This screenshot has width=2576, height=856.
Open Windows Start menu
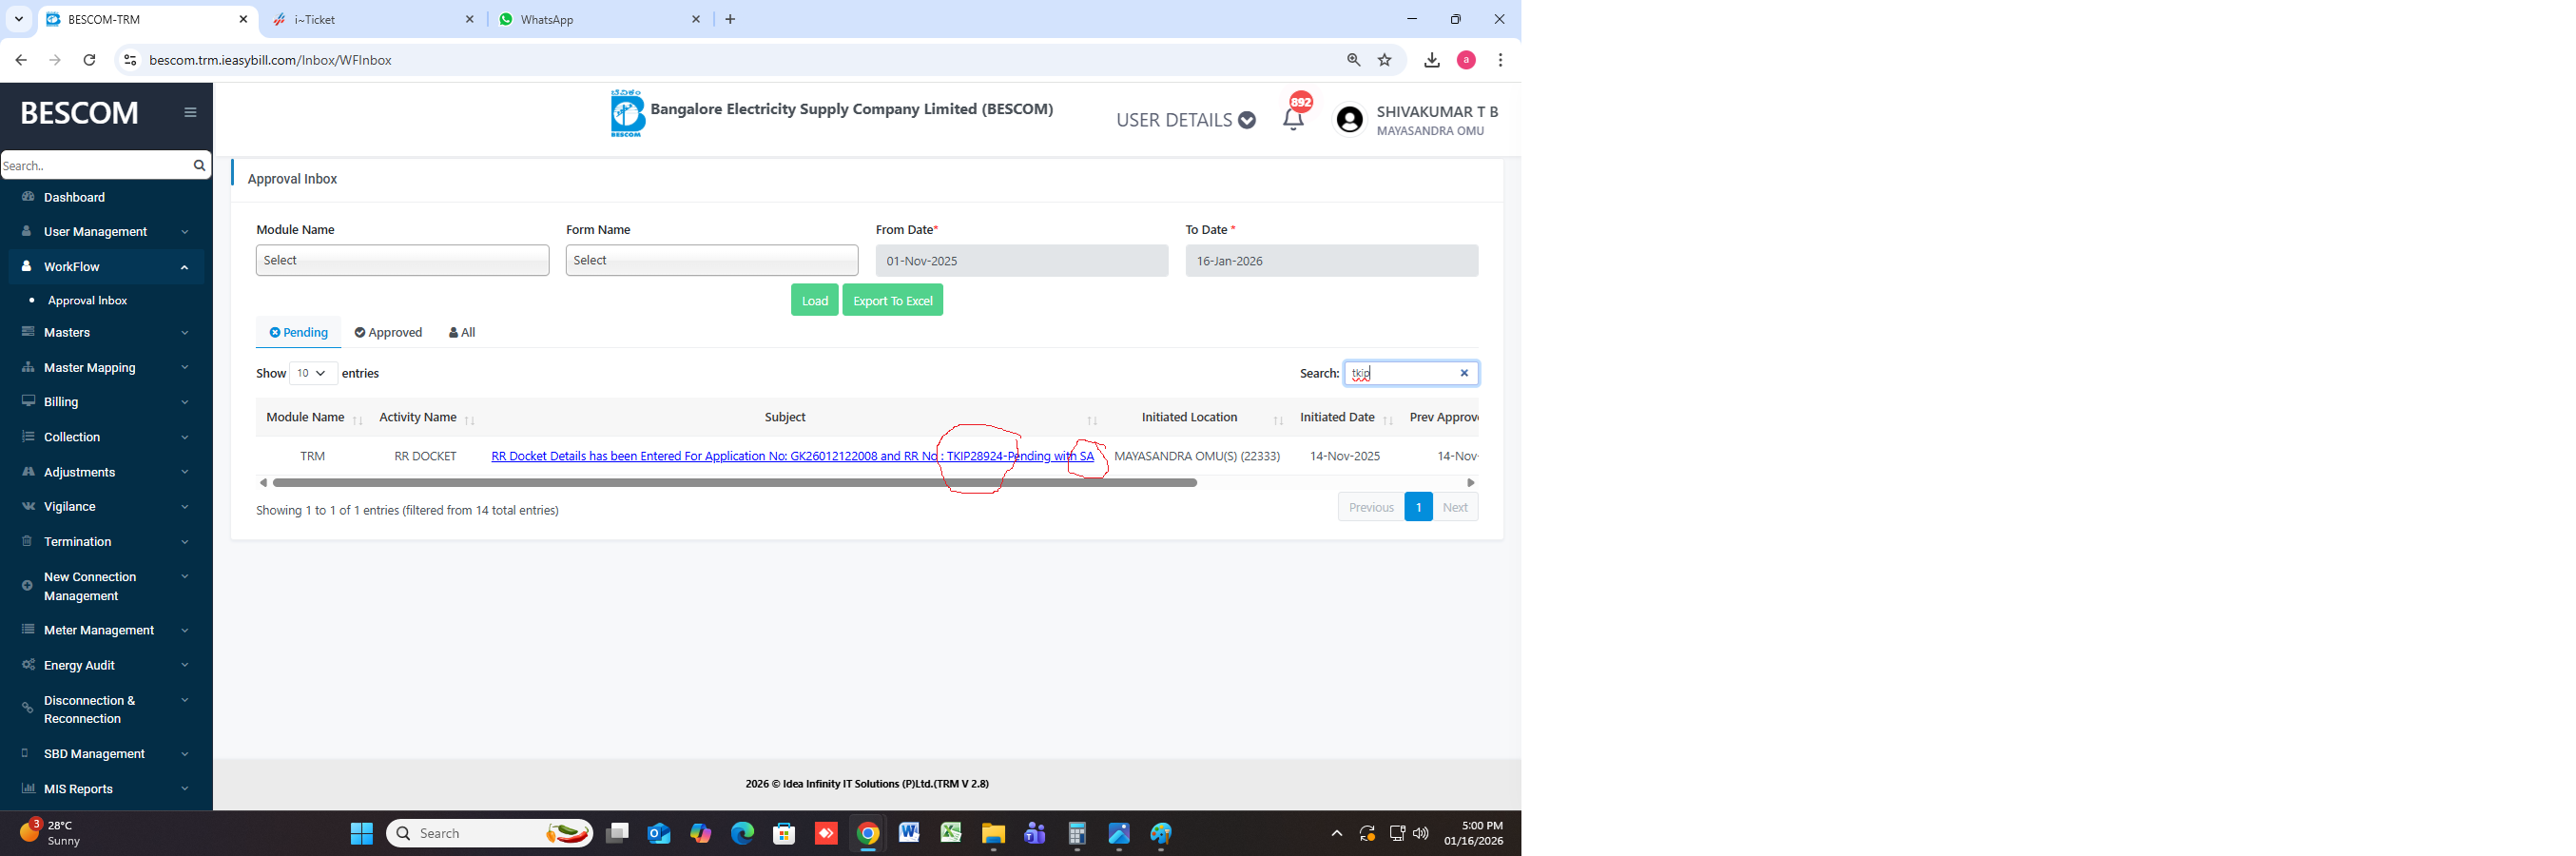[362, 833]
